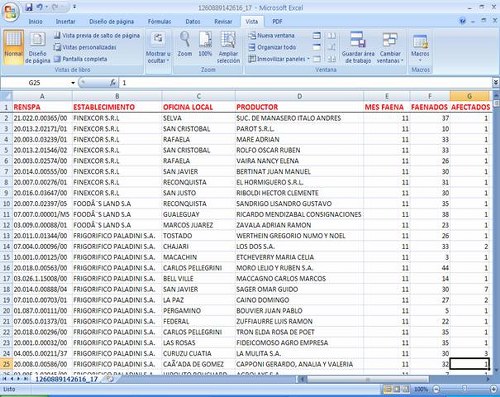Viewport: 500px width, 397px height.
Task: Expand the Name Box dropdown arrow
Action: 73,83
